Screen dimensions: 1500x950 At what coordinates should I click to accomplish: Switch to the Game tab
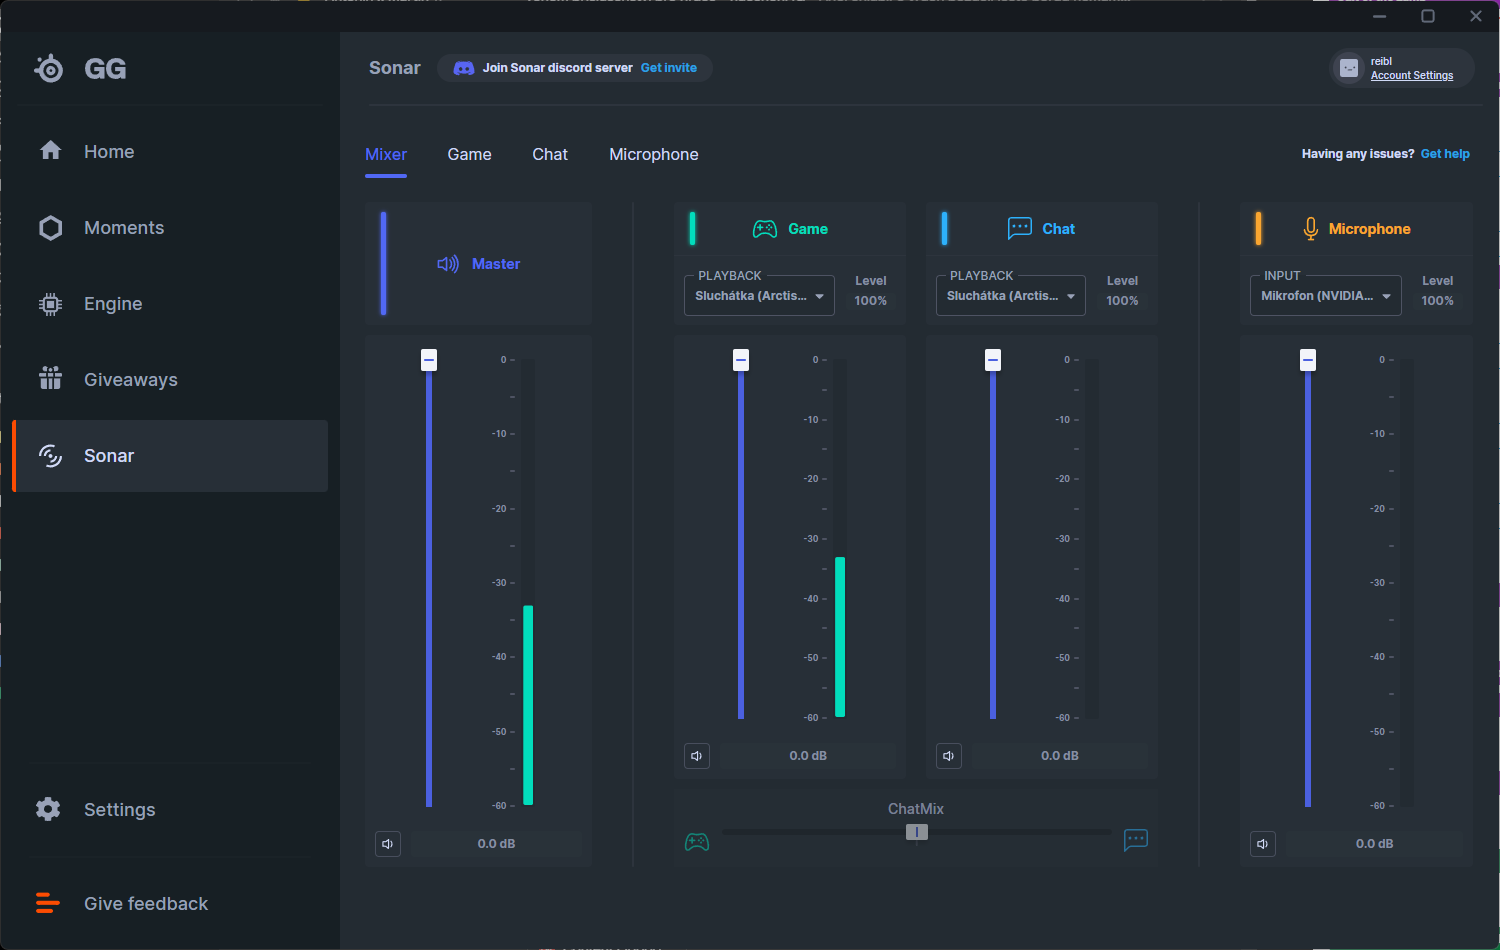coord(470,155)
